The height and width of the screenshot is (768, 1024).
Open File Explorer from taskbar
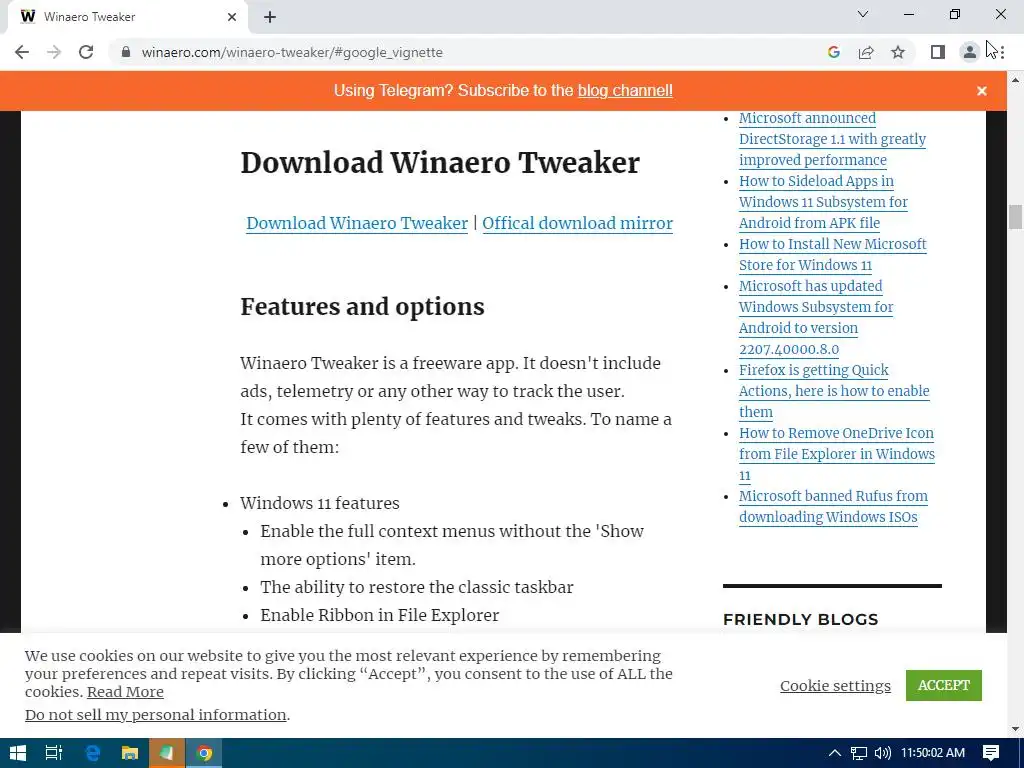point(130,753)
